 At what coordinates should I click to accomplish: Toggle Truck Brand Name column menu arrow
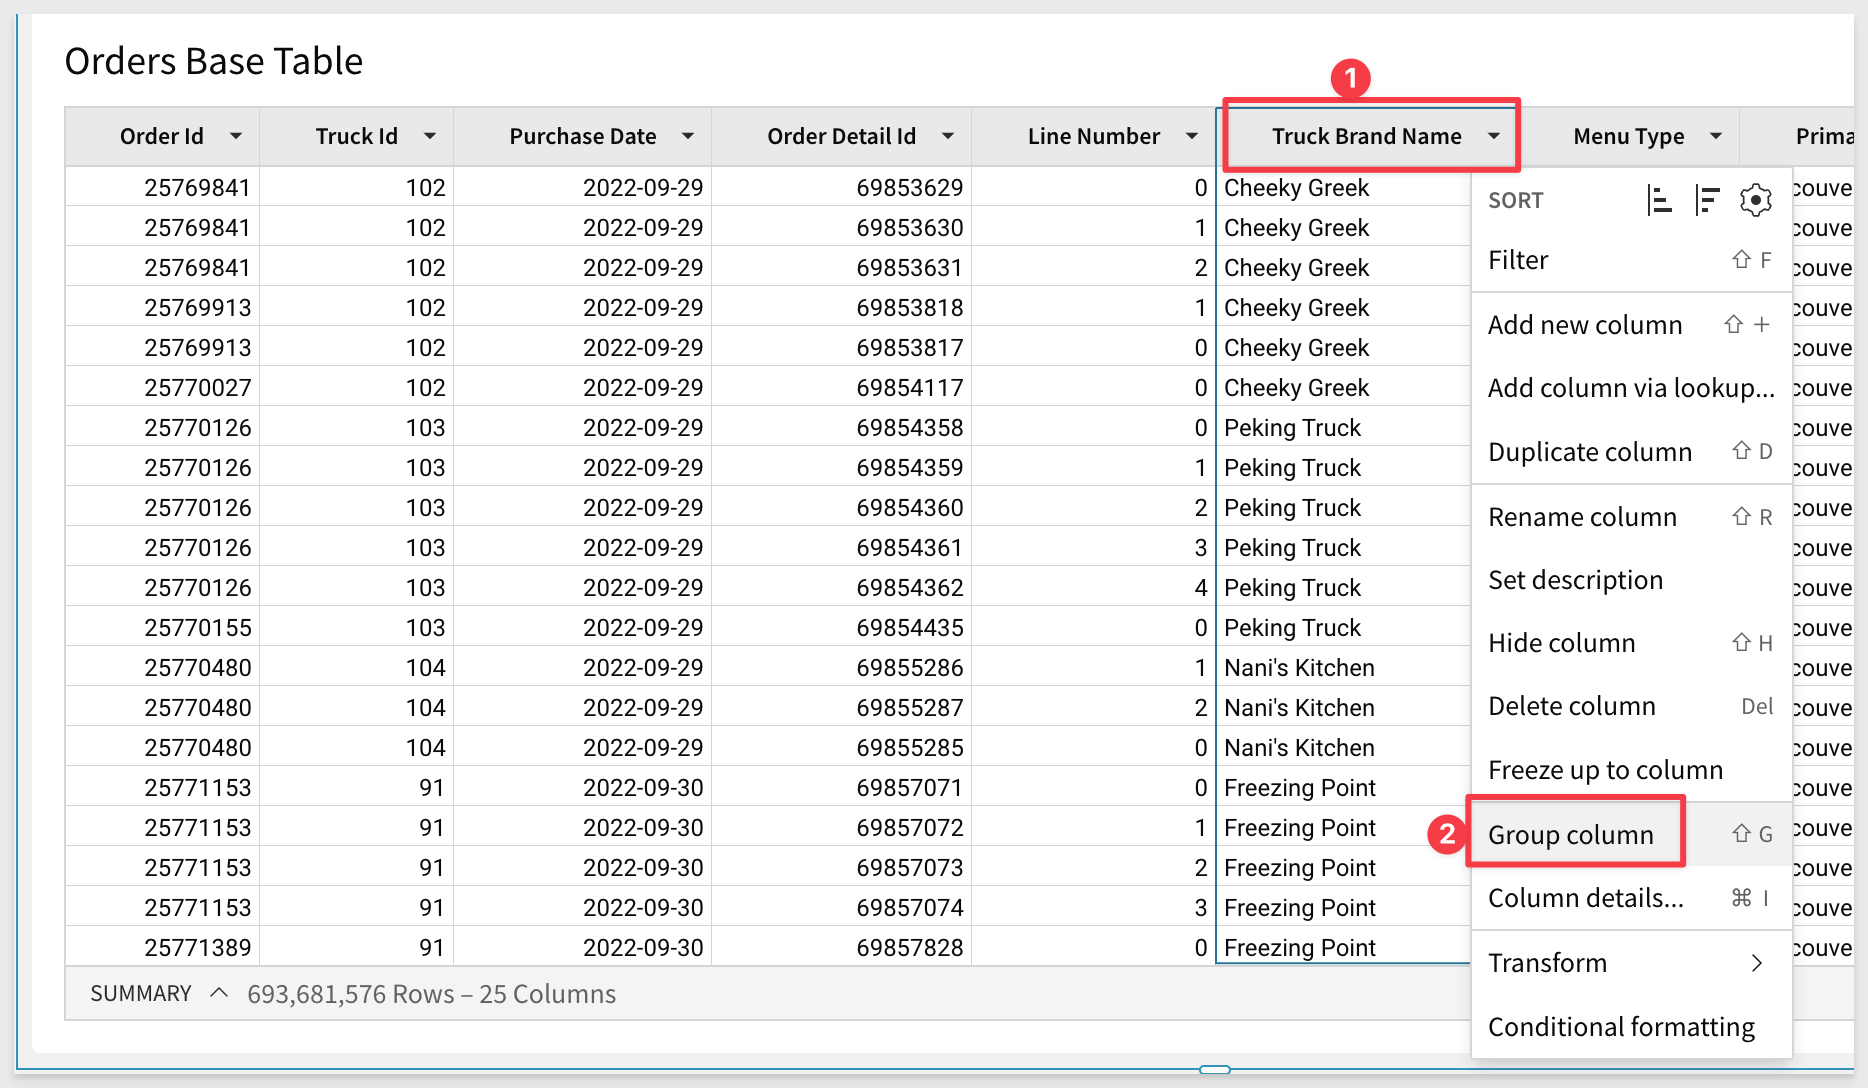1494,136
